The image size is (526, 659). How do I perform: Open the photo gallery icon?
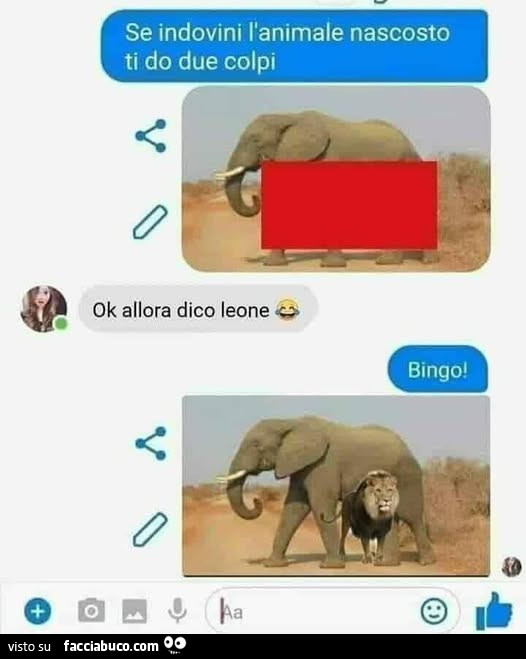[134, 611]
